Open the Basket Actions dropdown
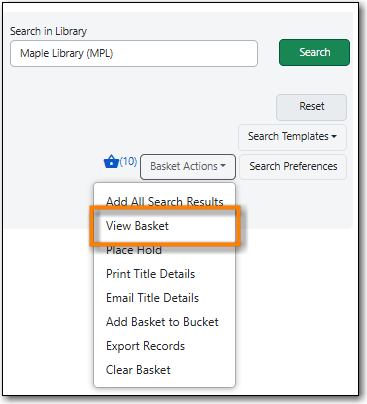The height and width of the screenshot is (404, 367). 188,166
